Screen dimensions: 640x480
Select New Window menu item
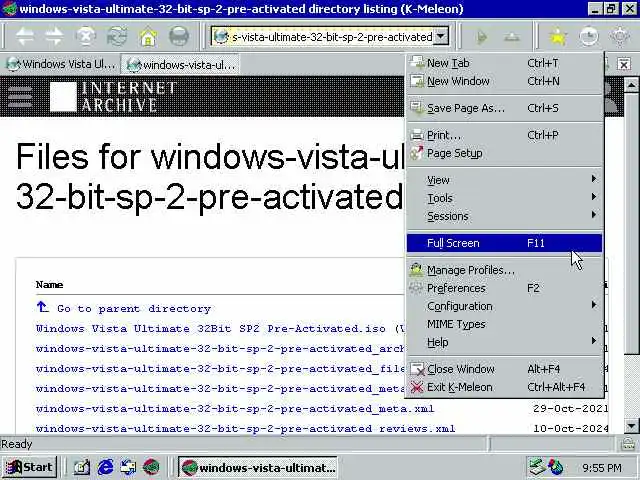click(x=504, y=81)
